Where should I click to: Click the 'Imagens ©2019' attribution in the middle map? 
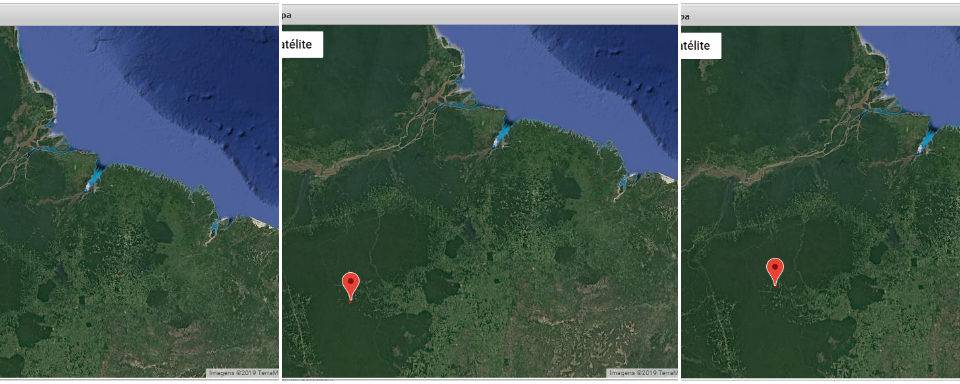click(x=642, y=372)
